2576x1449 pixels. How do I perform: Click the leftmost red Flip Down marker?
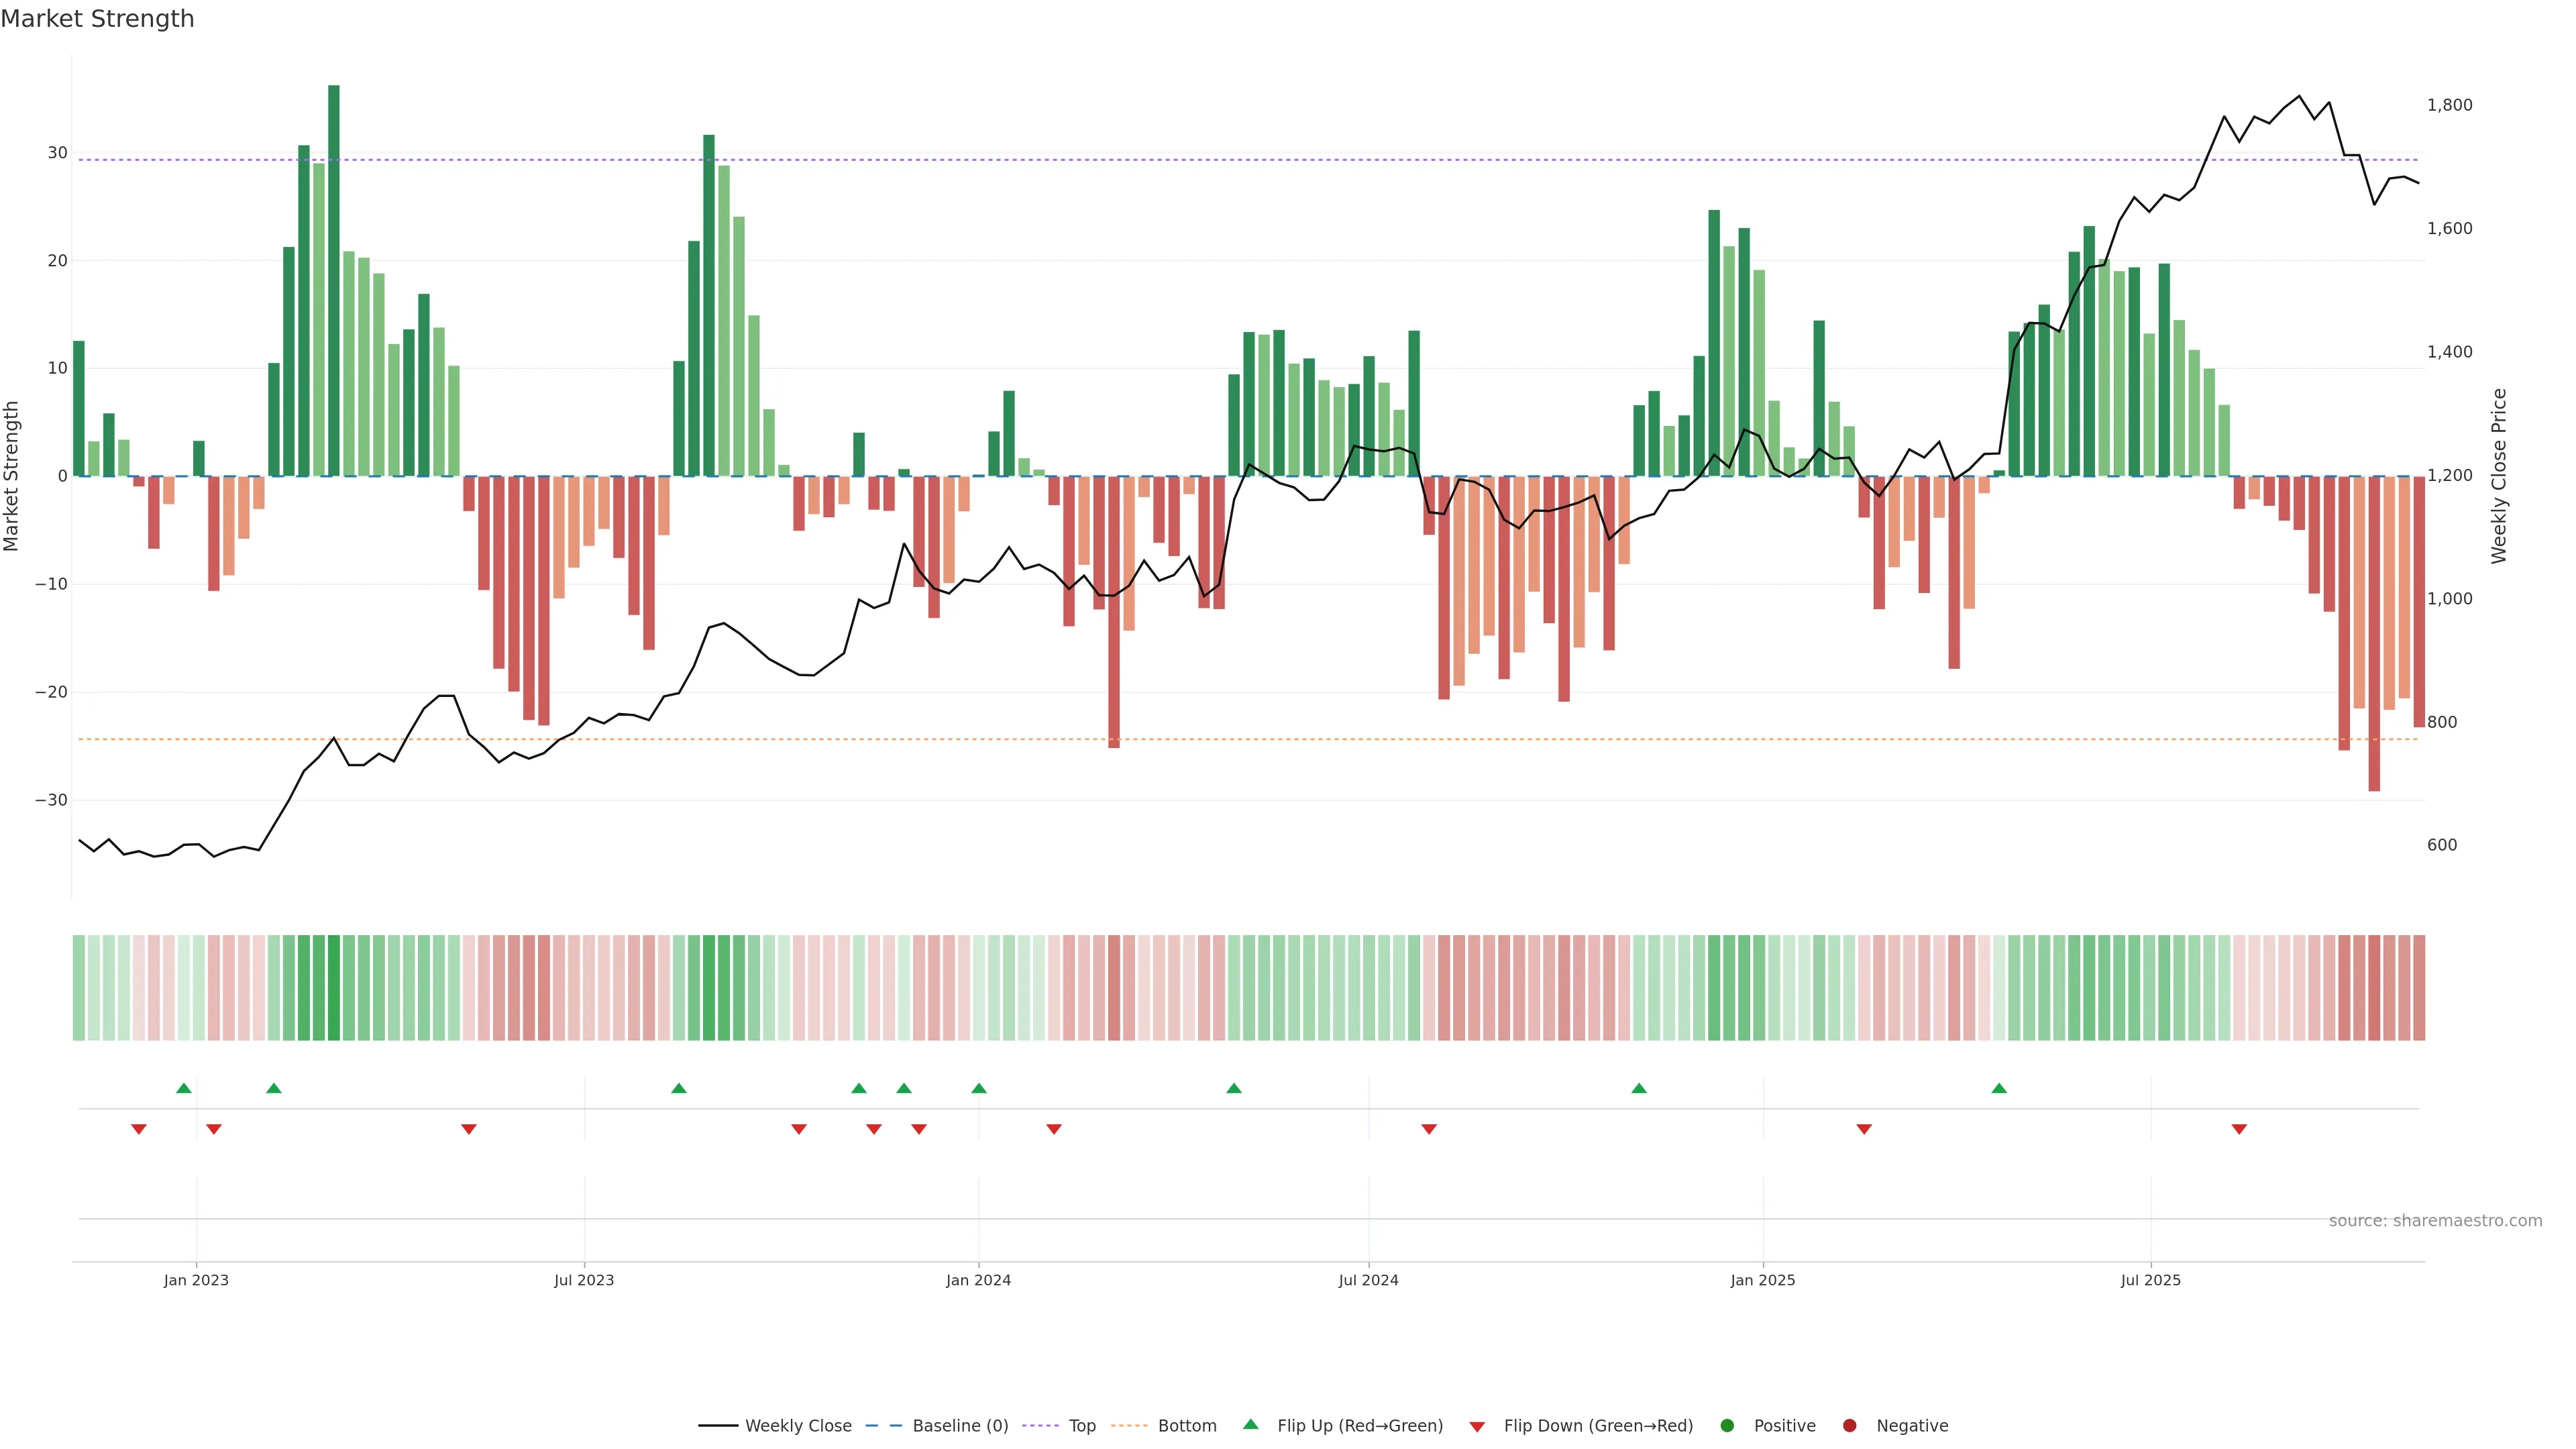coord(139,1129)
